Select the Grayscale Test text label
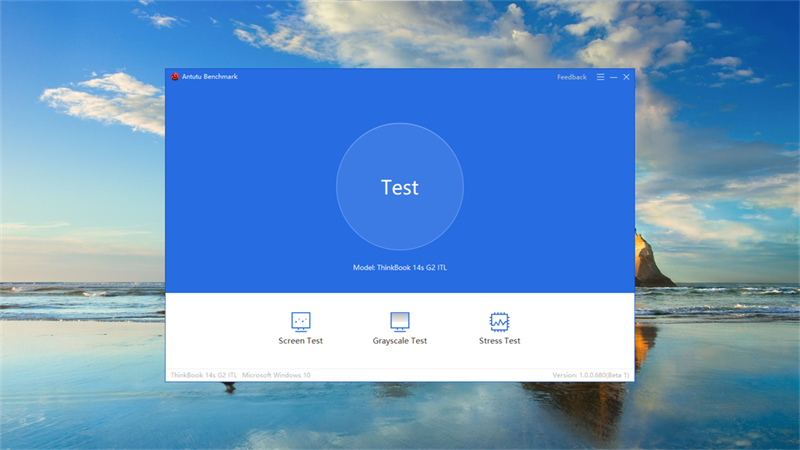This screenshot has height=450, width=800. coord(400,341)
